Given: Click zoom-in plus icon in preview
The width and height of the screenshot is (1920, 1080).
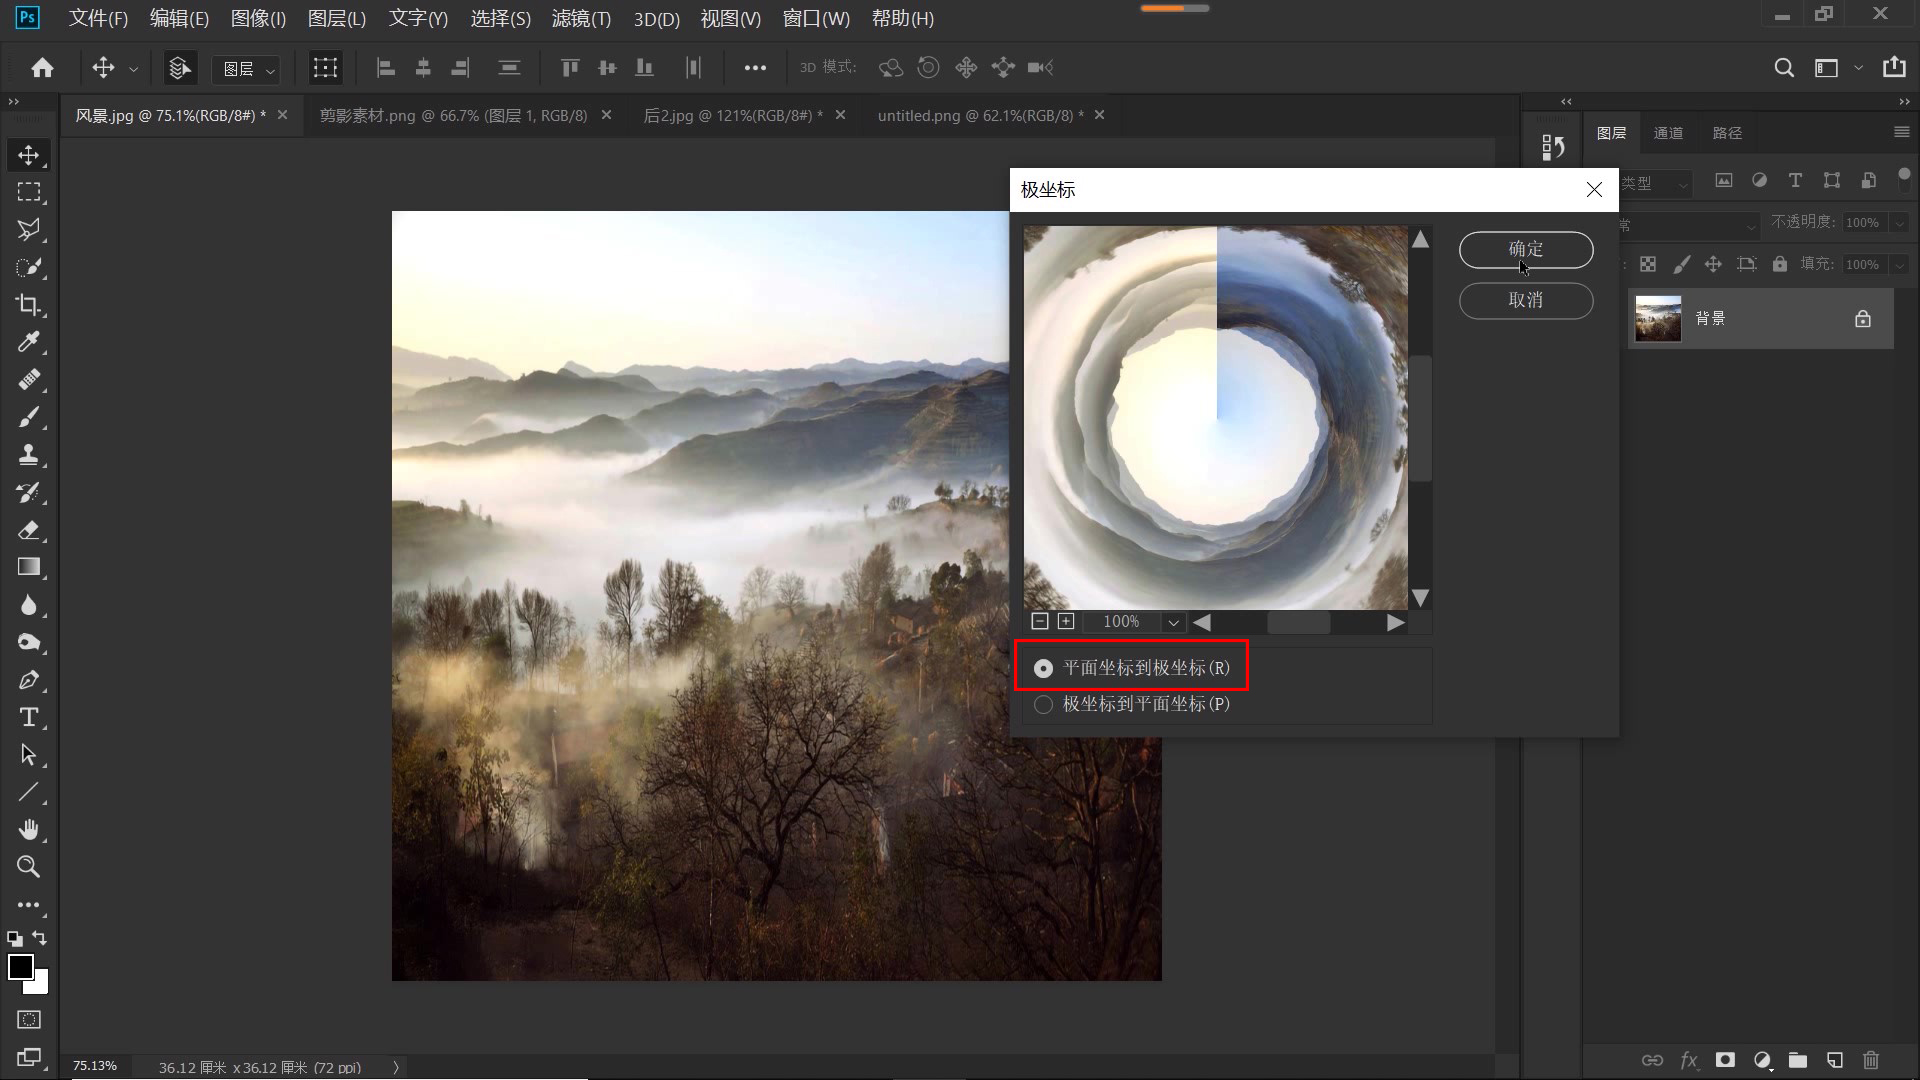Looking at the screenshot, I should coord(1066,622).
